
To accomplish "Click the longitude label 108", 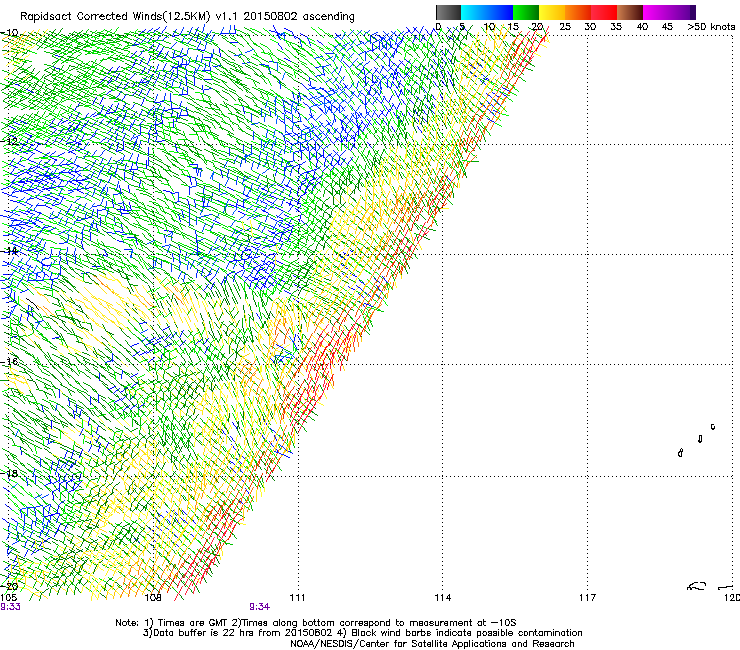I will [x=152, y=598].
